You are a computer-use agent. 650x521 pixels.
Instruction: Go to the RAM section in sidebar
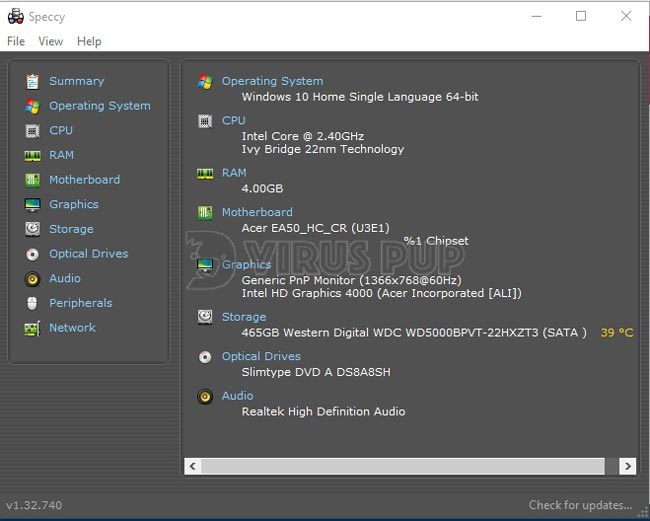point(61,155)
